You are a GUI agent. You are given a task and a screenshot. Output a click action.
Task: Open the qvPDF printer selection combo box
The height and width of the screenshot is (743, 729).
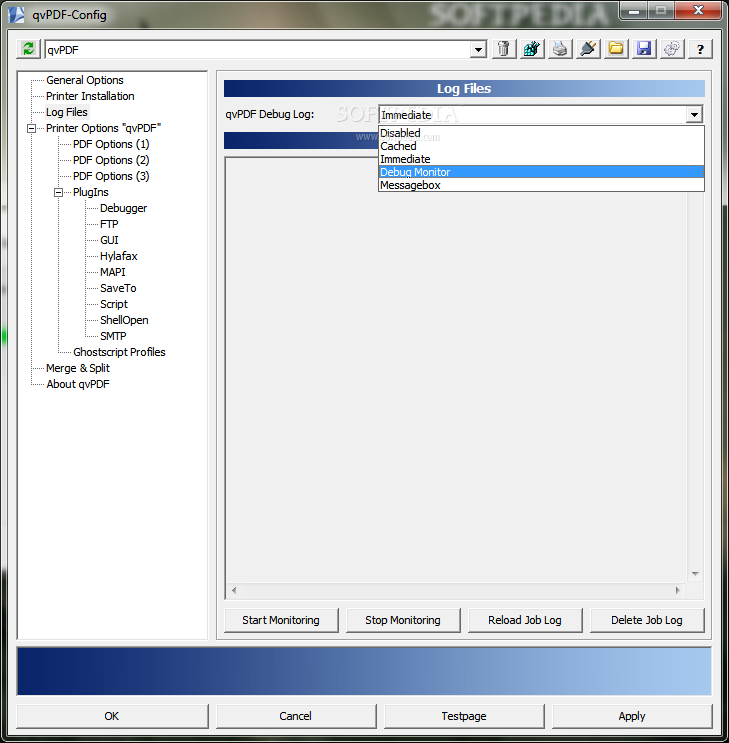tap(266, 49)
